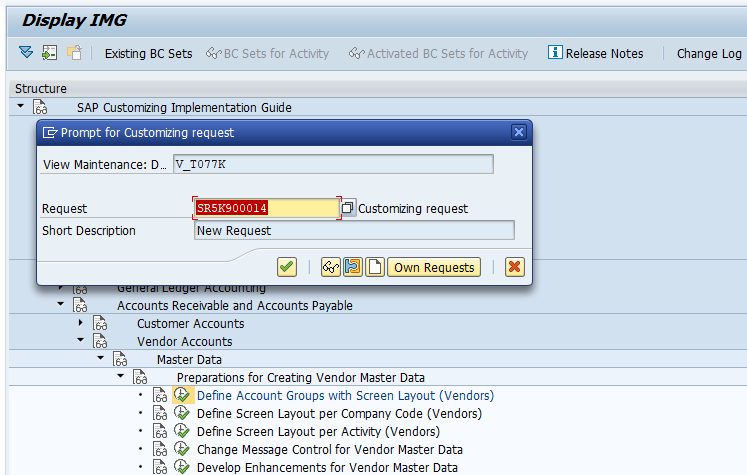The height and width of the screenshot is (475, 747).
Task: Click the View Maintenance field V_T077K
Action: point(333,164)
